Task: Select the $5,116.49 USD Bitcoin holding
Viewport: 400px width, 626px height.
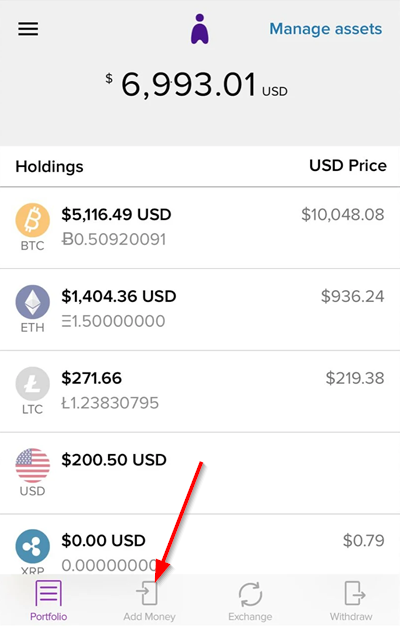Action: click(x=200, y=228)
